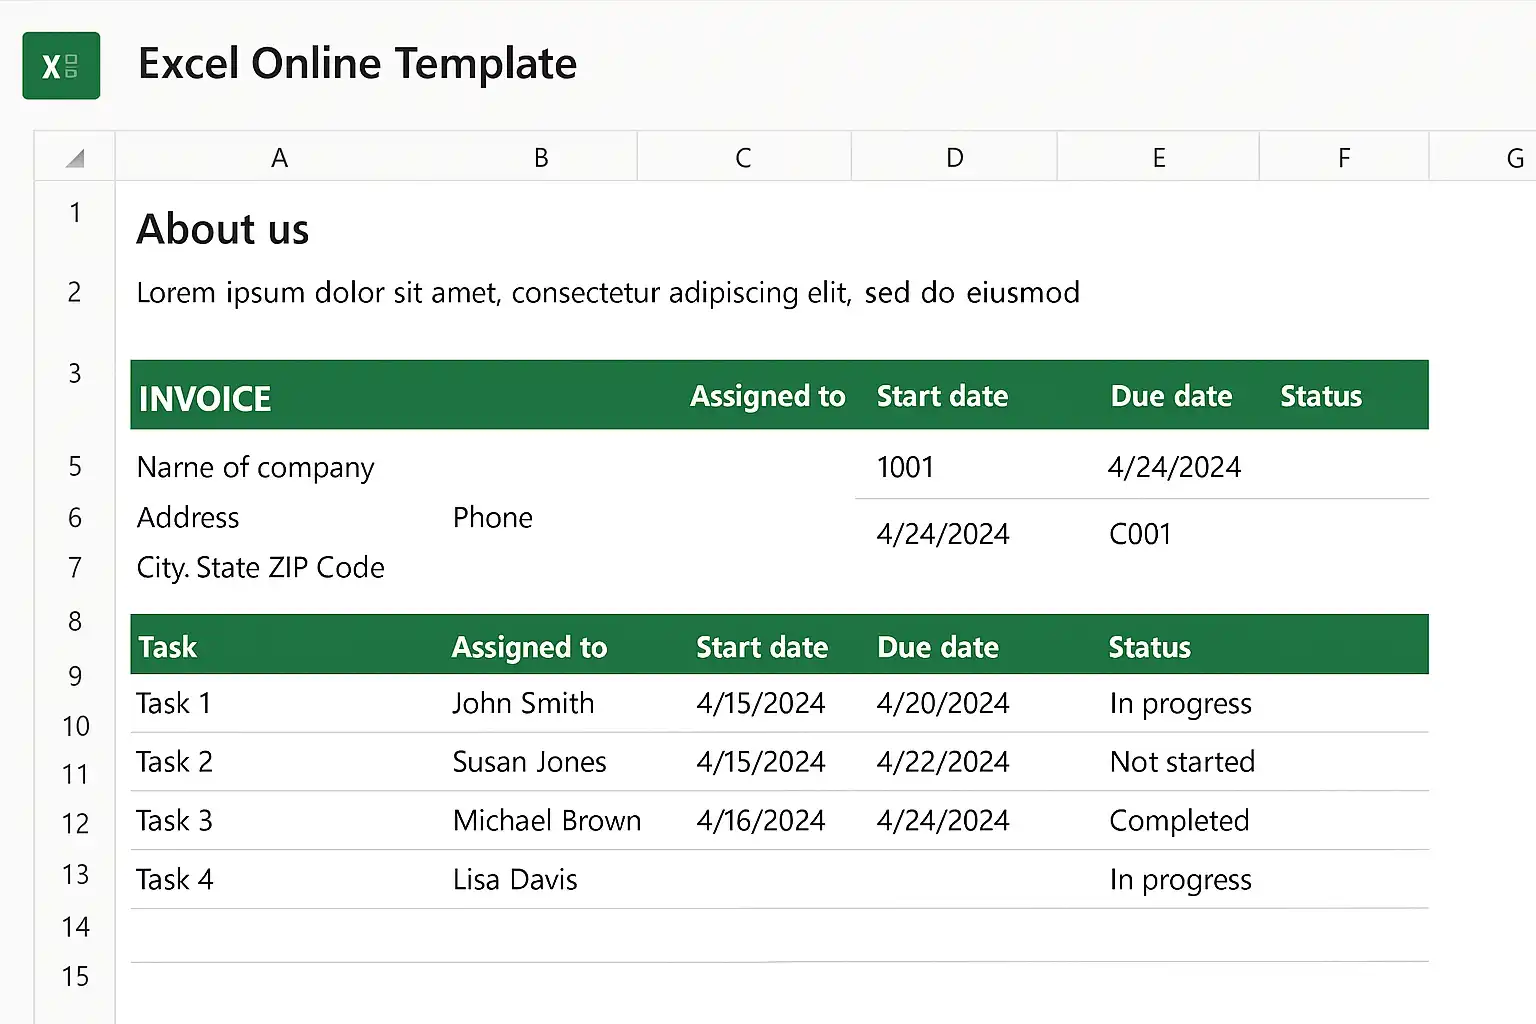
Task: Select column A header
Action: tap(280, 157)
